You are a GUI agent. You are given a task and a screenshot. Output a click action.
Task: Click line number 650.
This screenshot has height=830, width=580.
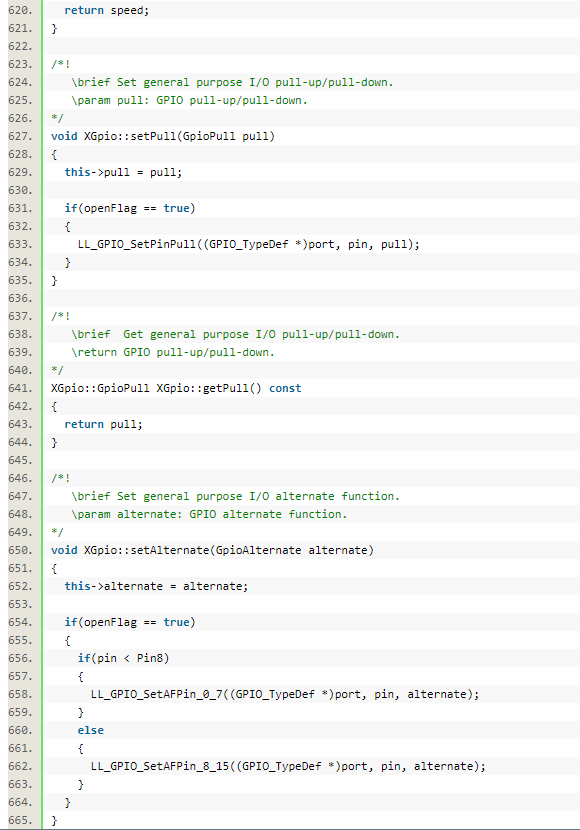click(20, 550)
